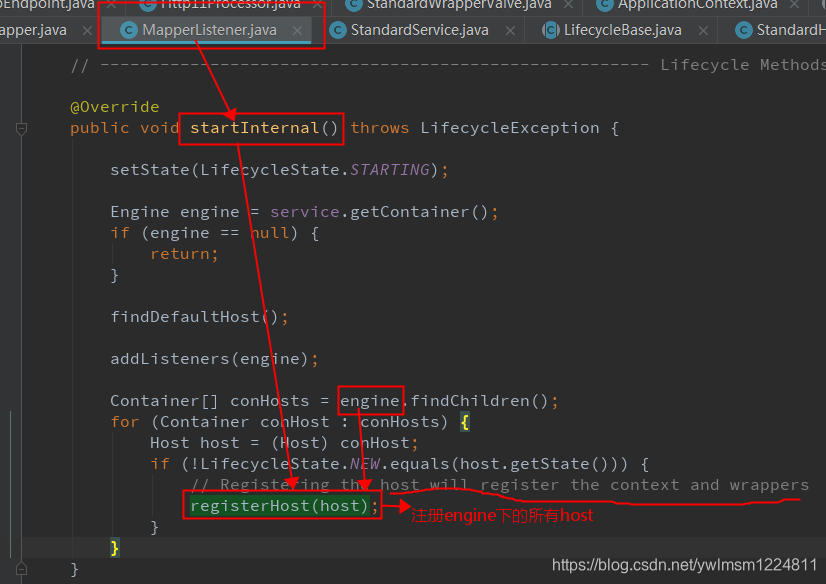The width and height of the screenshot is (826, 584).
Task: Click the MapperListener.java class icon
Action: 129,30
